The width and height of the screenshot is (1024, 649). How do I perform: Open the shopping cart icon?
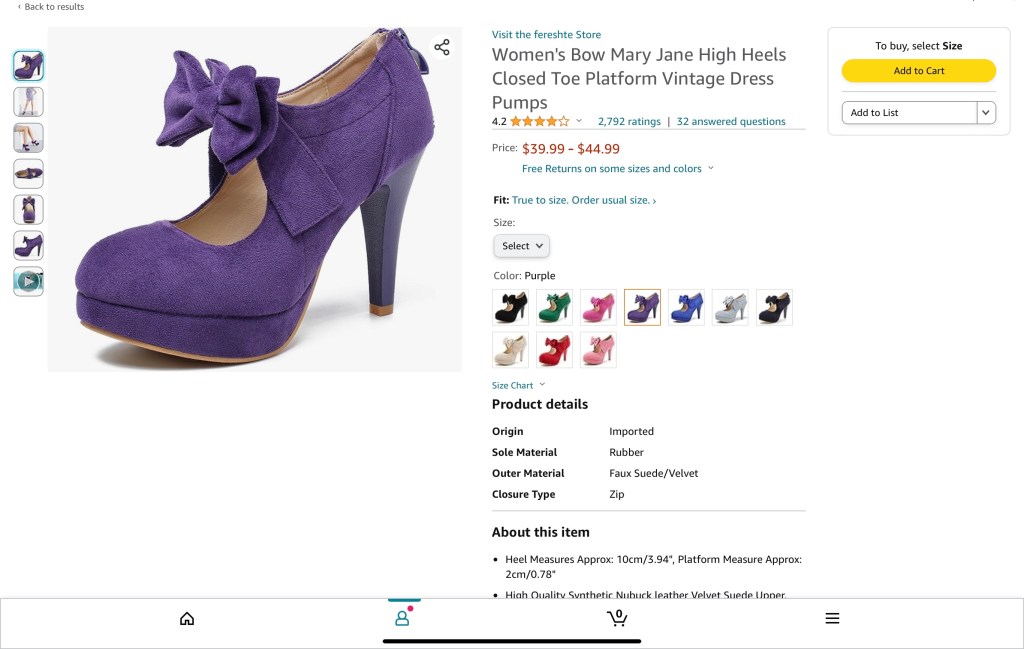click(617, 618)
